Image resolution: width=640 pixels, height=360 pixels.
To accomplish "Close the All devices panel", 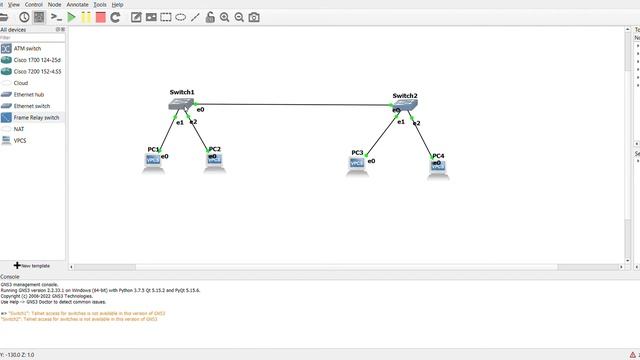I will [63, 29].
